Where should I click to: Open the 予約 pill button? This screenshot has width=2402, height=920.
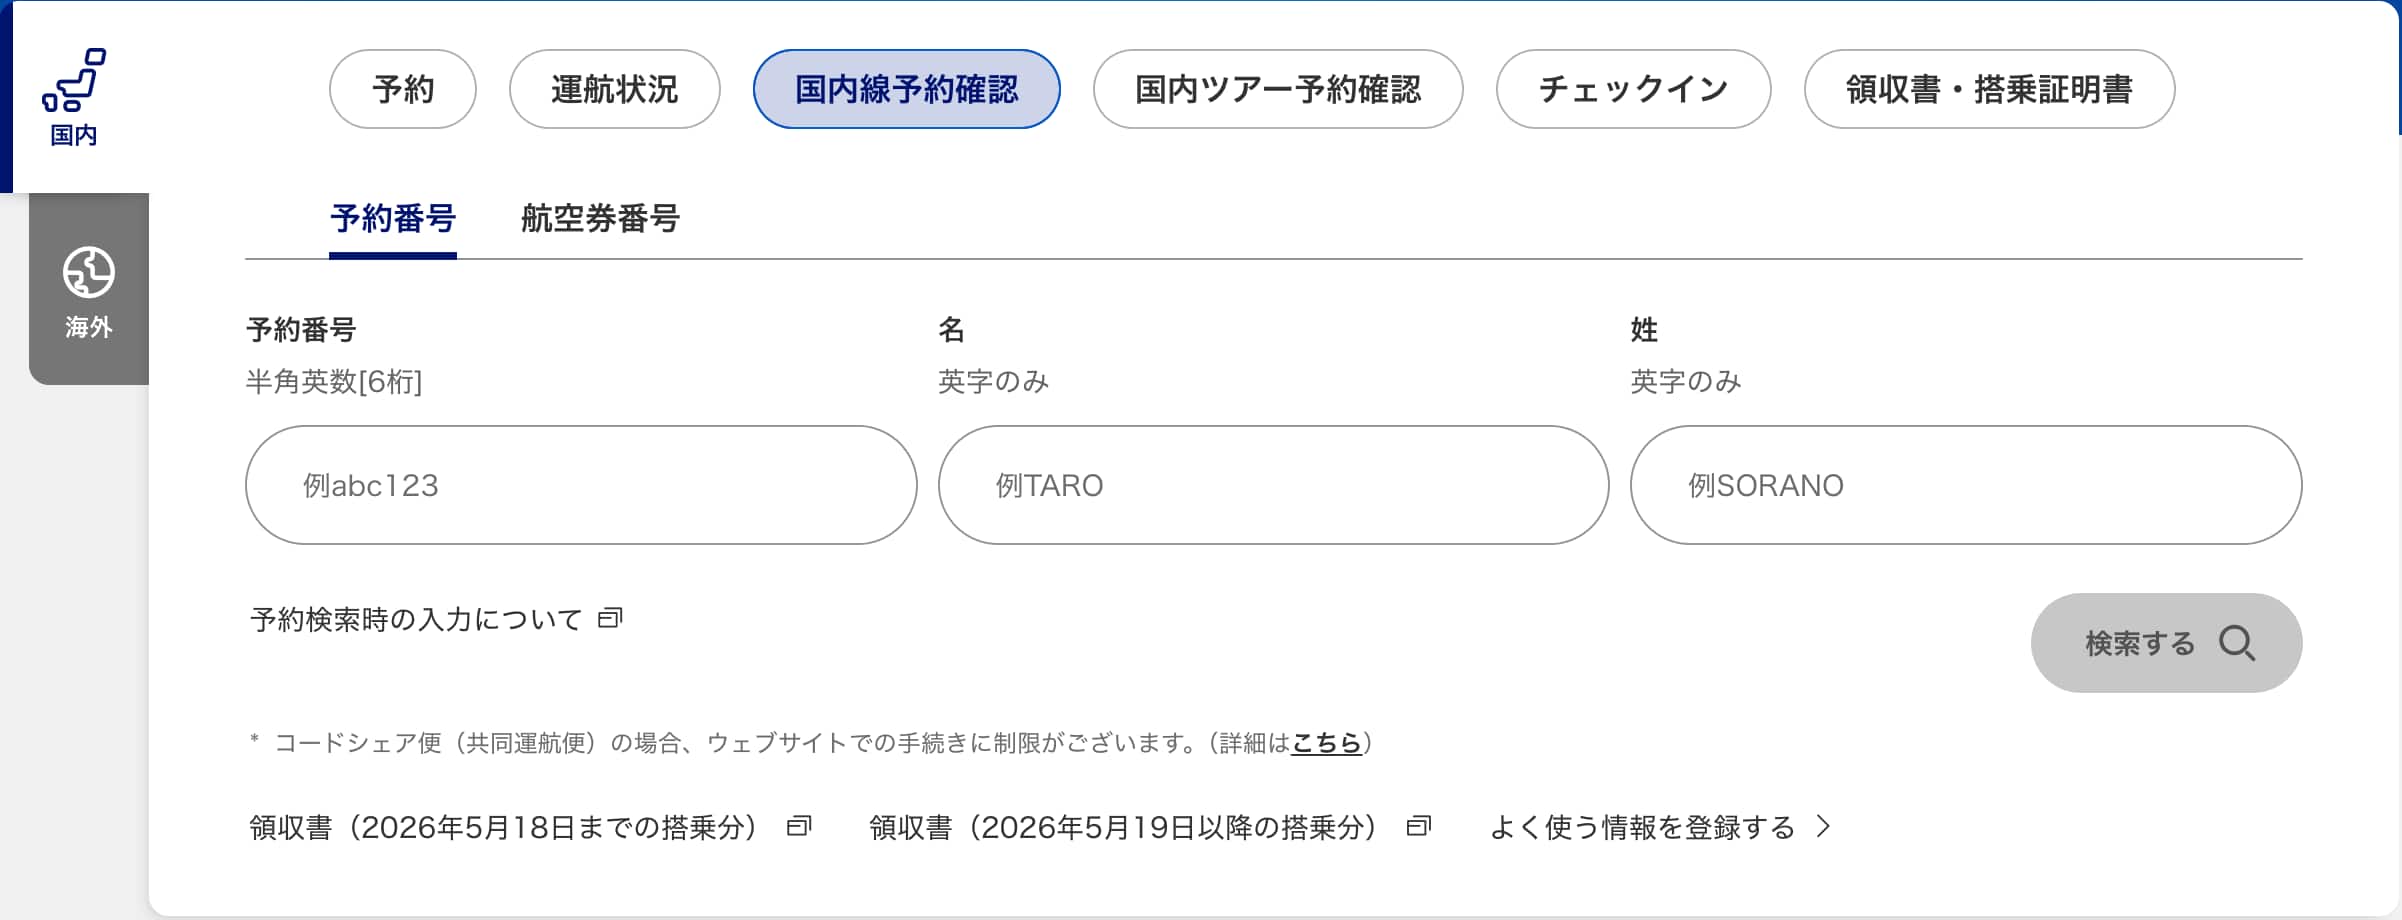(x=403, y=89)
